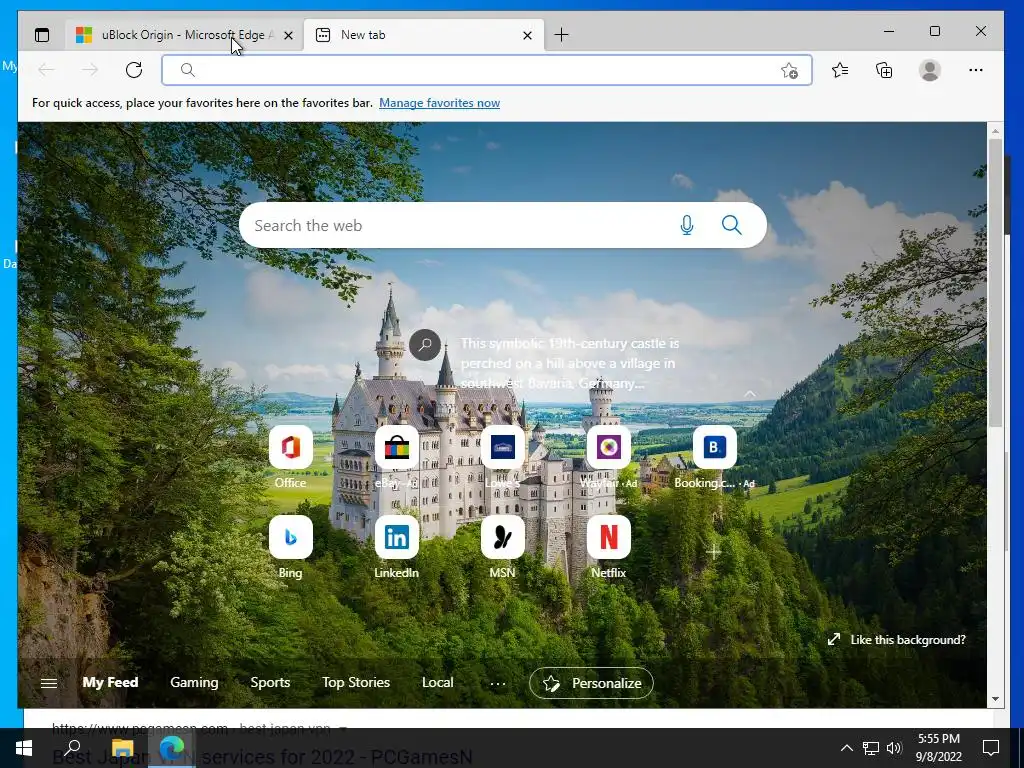Open the notification center icon

tap(991, 748)
